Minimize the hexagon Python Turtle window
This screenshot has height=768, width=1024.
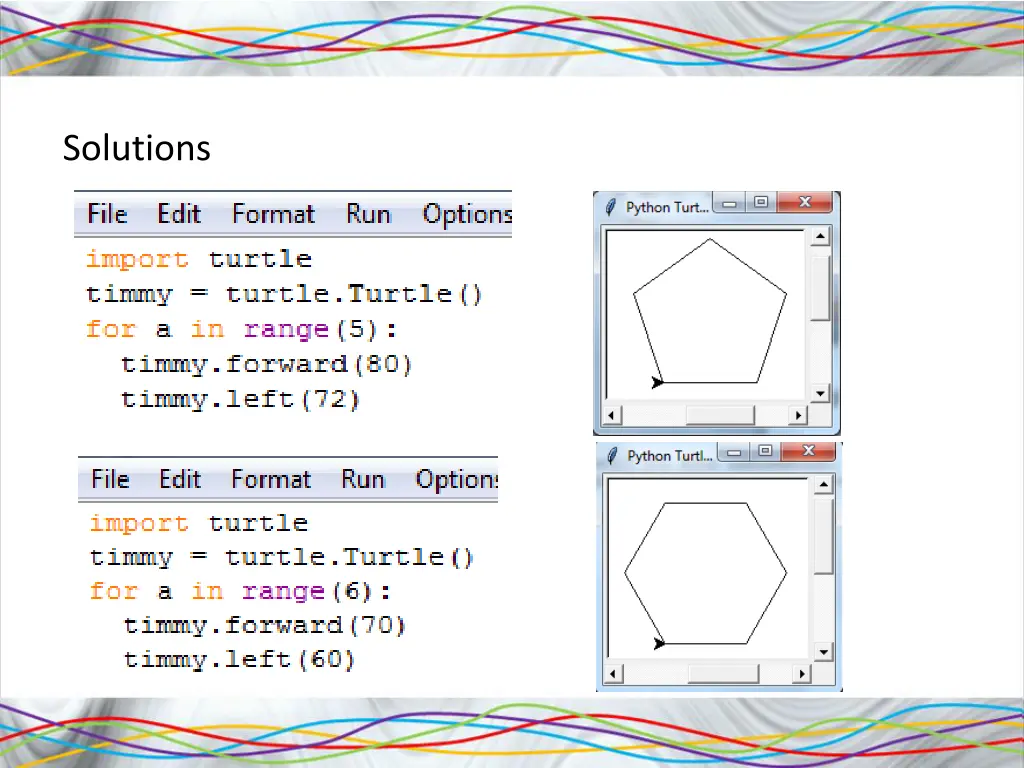[x=734, y=451]
